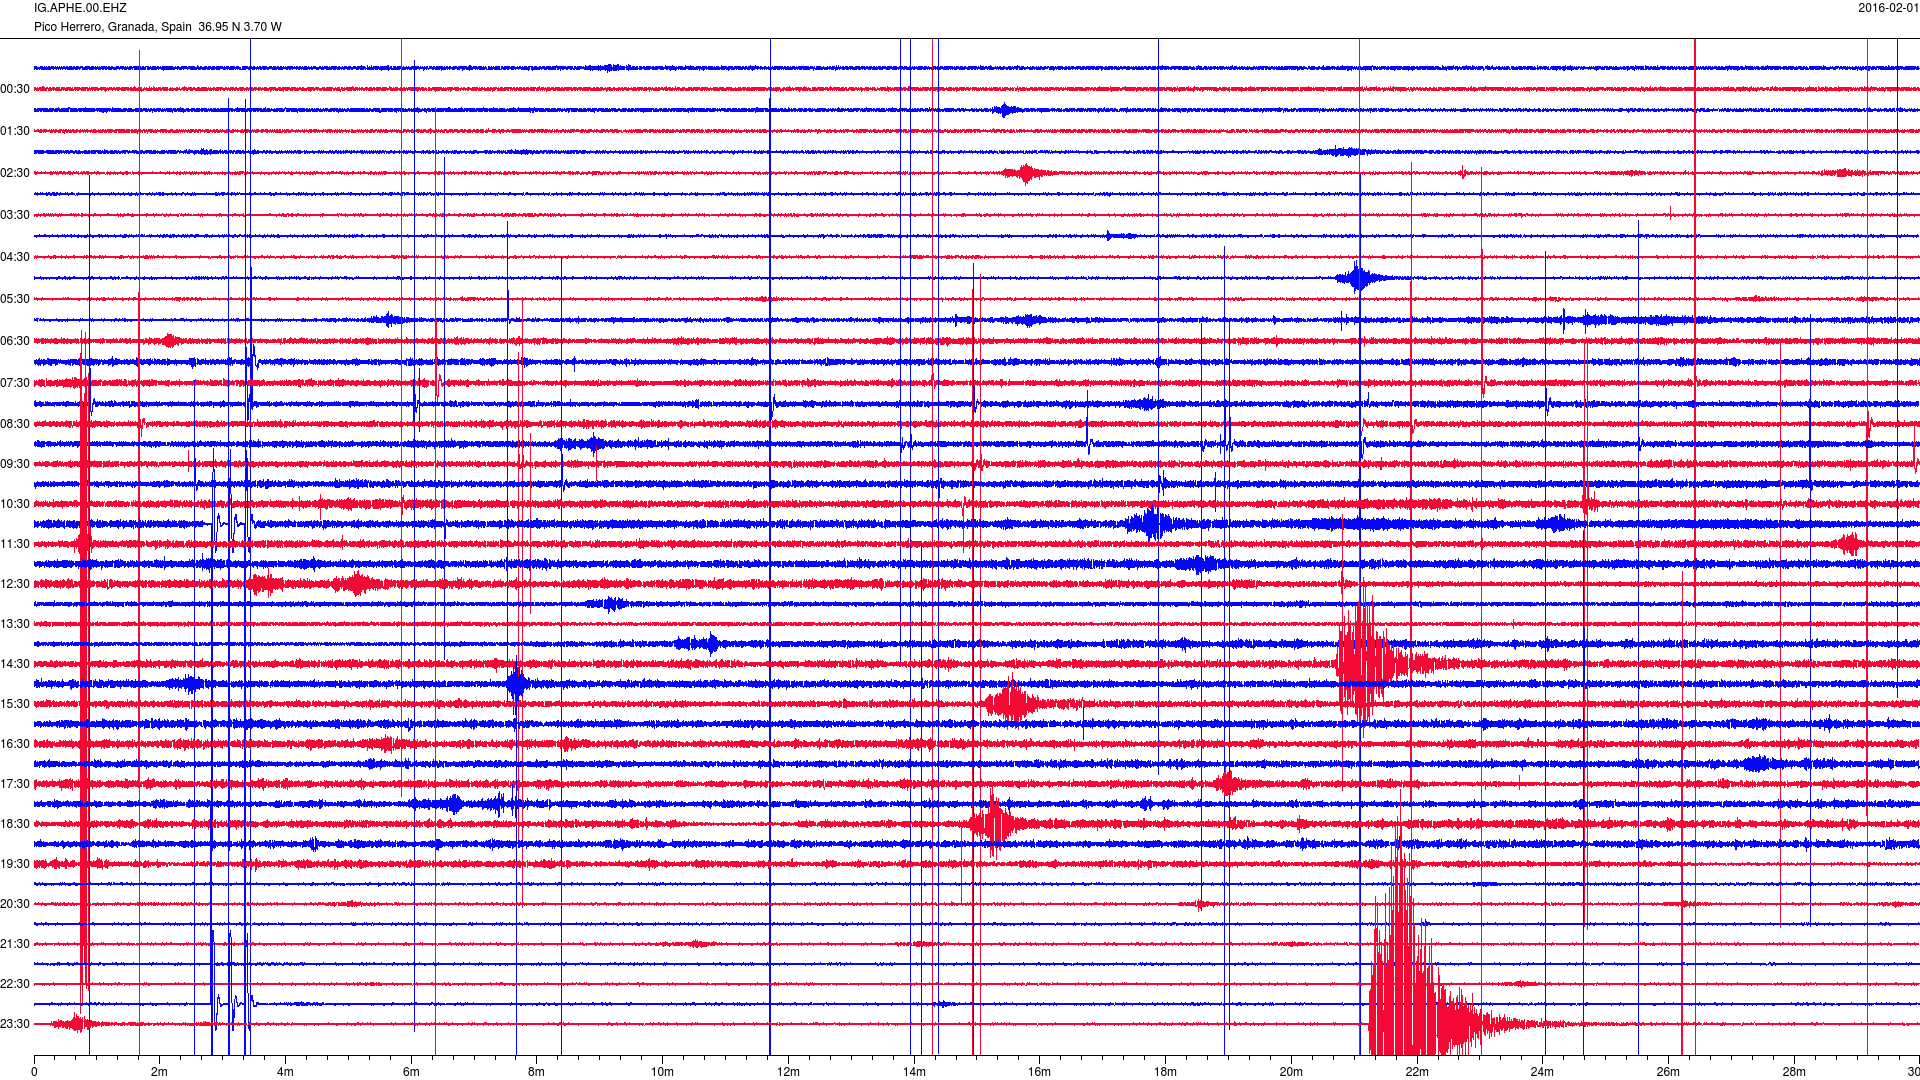Click the 22m tick on the minute axis
1920x1080 pixels.
click(1416, 1072)
